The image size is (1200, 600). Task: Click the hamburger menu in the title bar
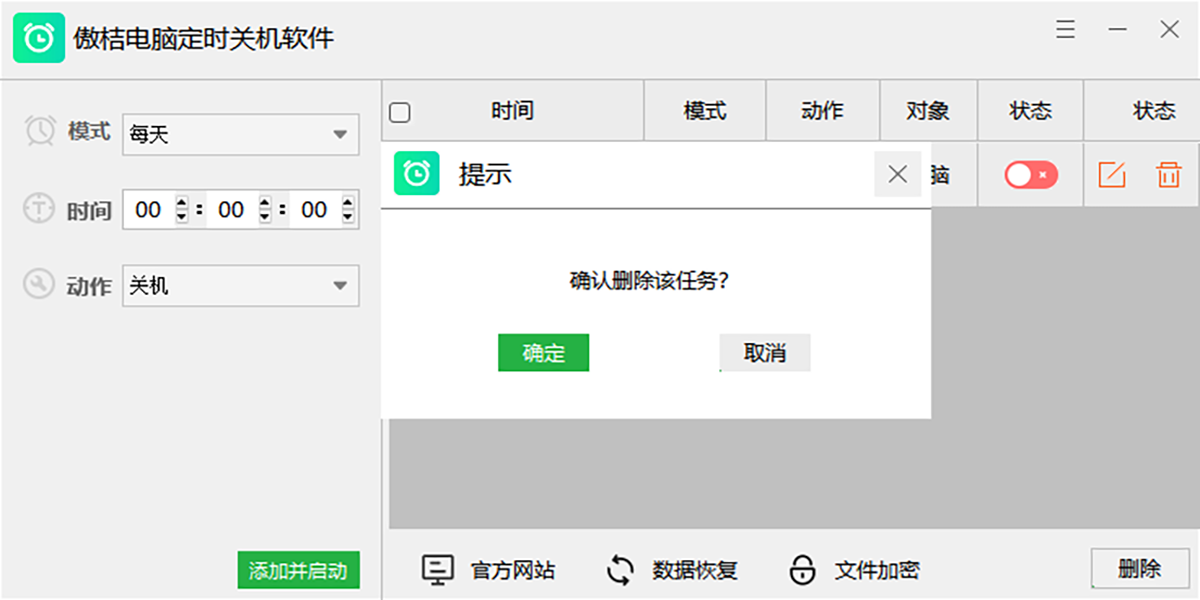pos(1065,30)
